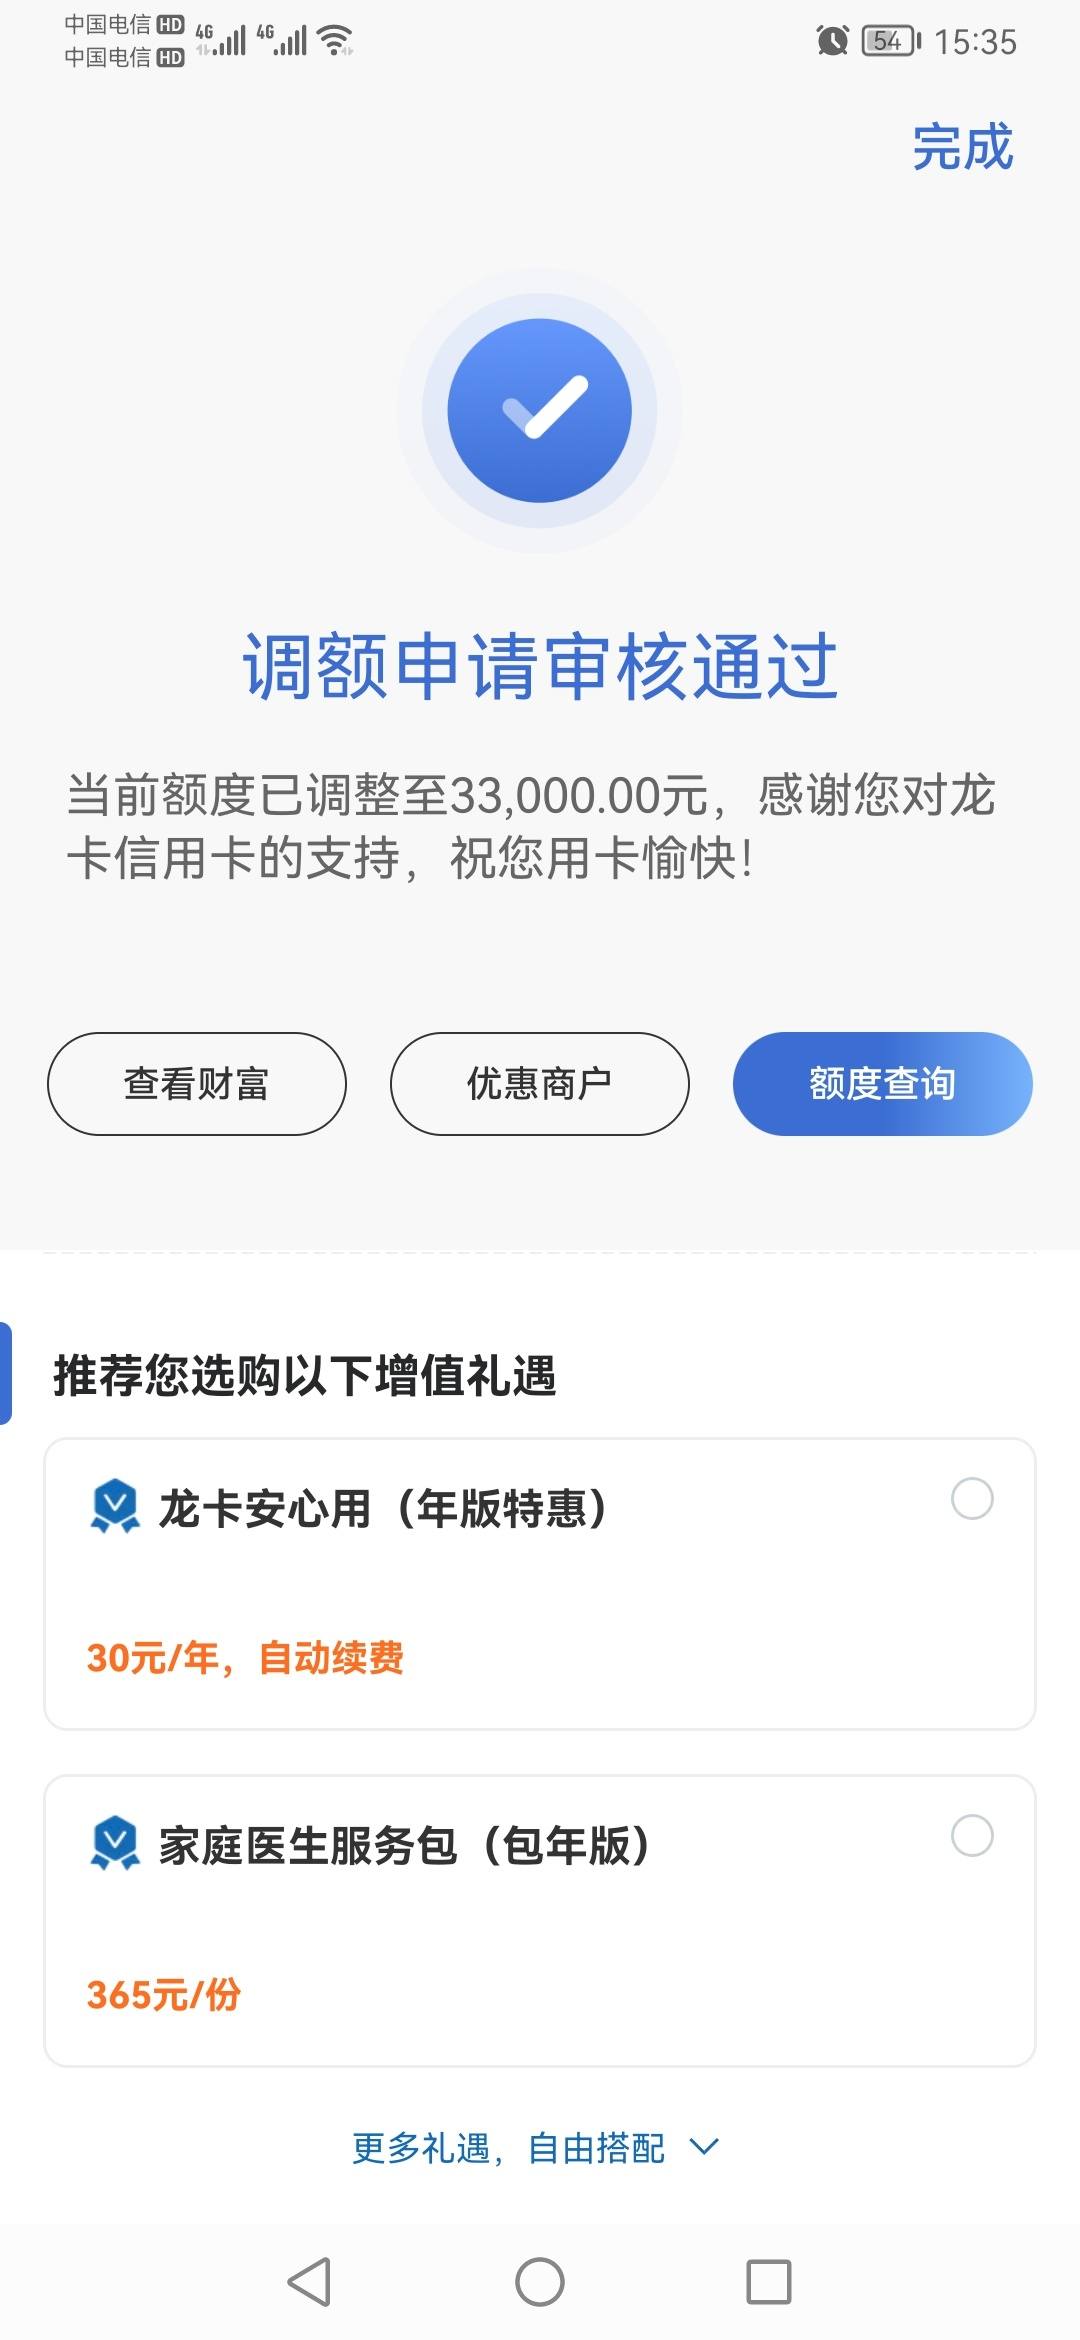Tap the battery level indicator
1080x2340 pixels.
[x=891, y=41]
